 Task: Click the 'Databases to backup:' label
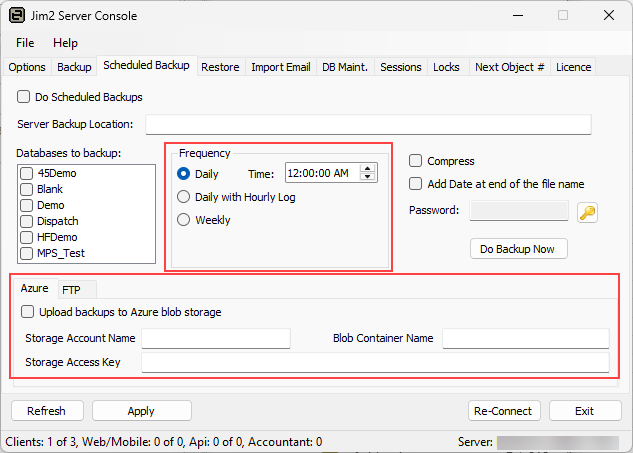point(69,153)
